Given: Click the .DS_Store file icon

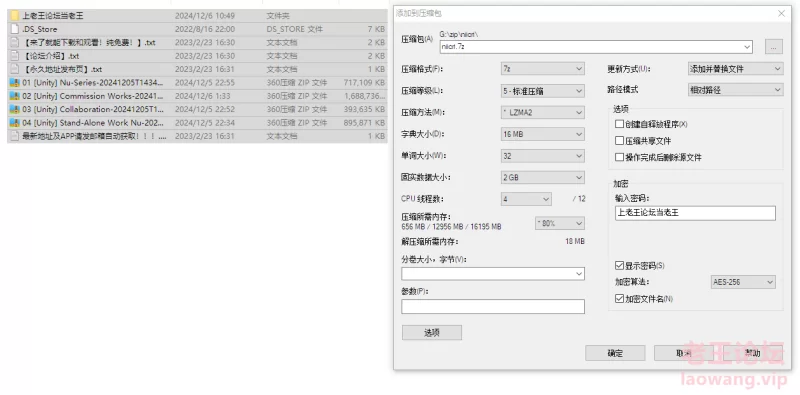Looking at the screenshot, I should (15, 29).
